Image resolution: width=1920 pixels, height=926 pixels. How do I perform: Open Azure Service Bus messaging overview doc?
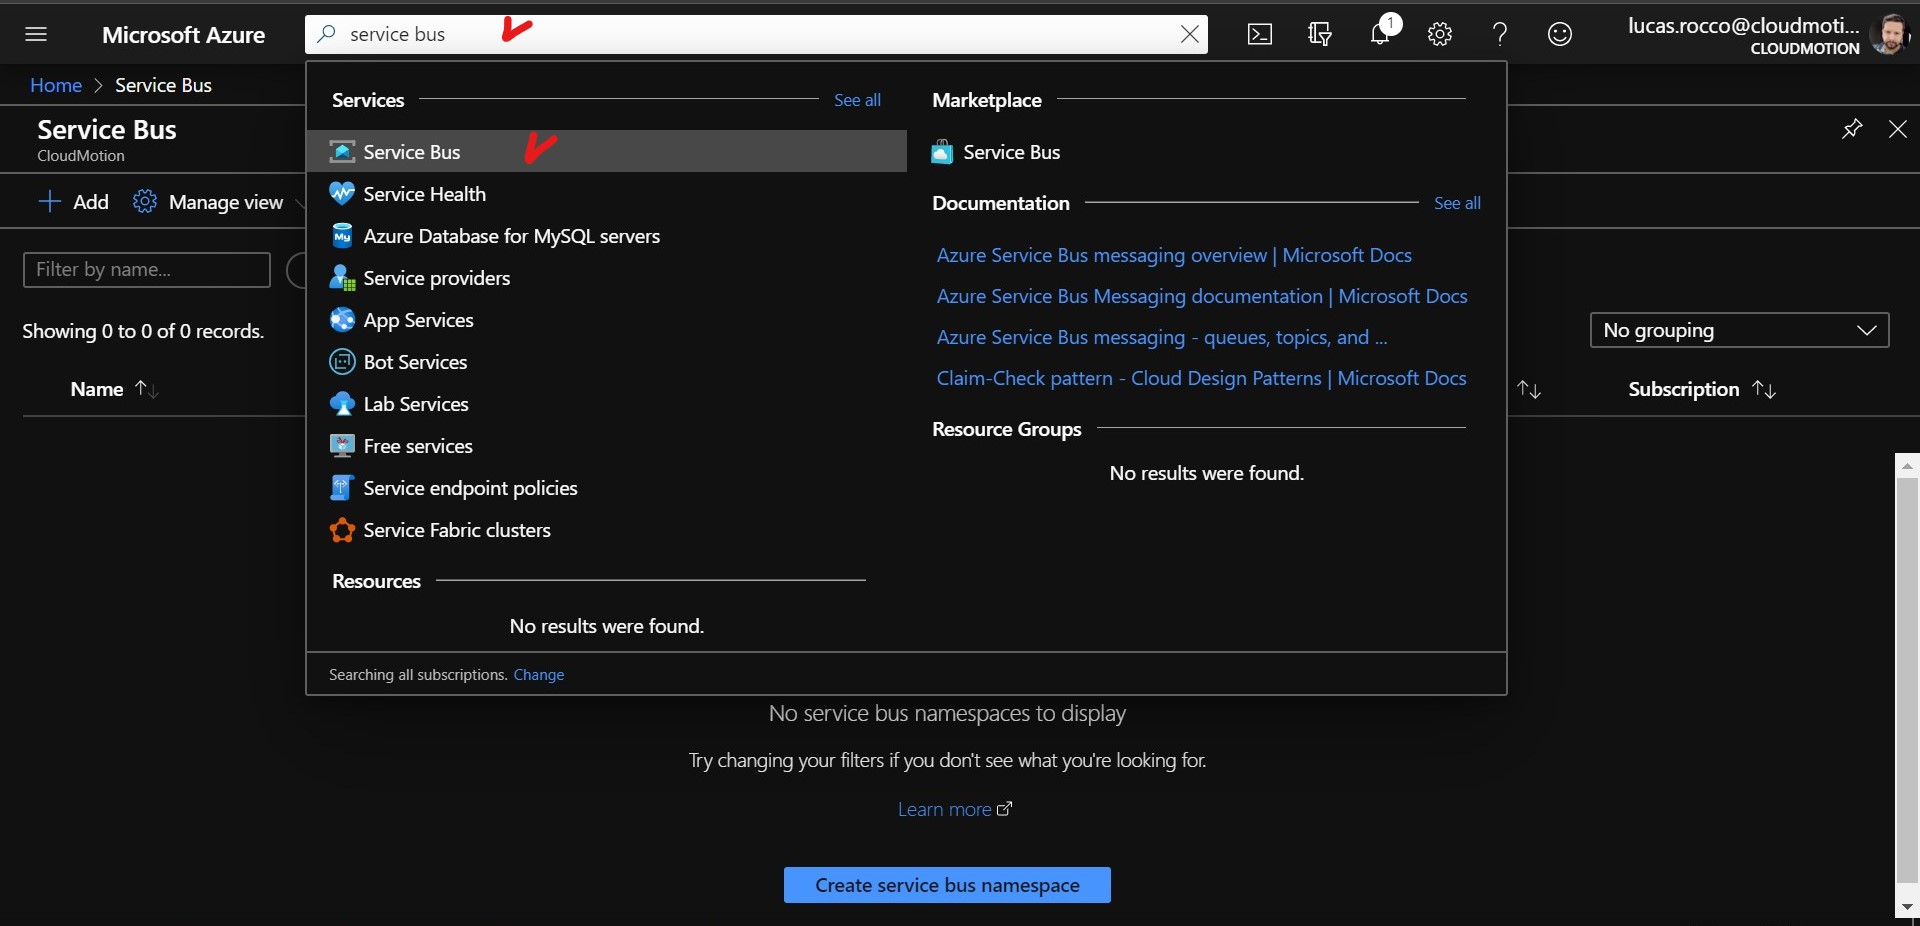(1174, 255)
